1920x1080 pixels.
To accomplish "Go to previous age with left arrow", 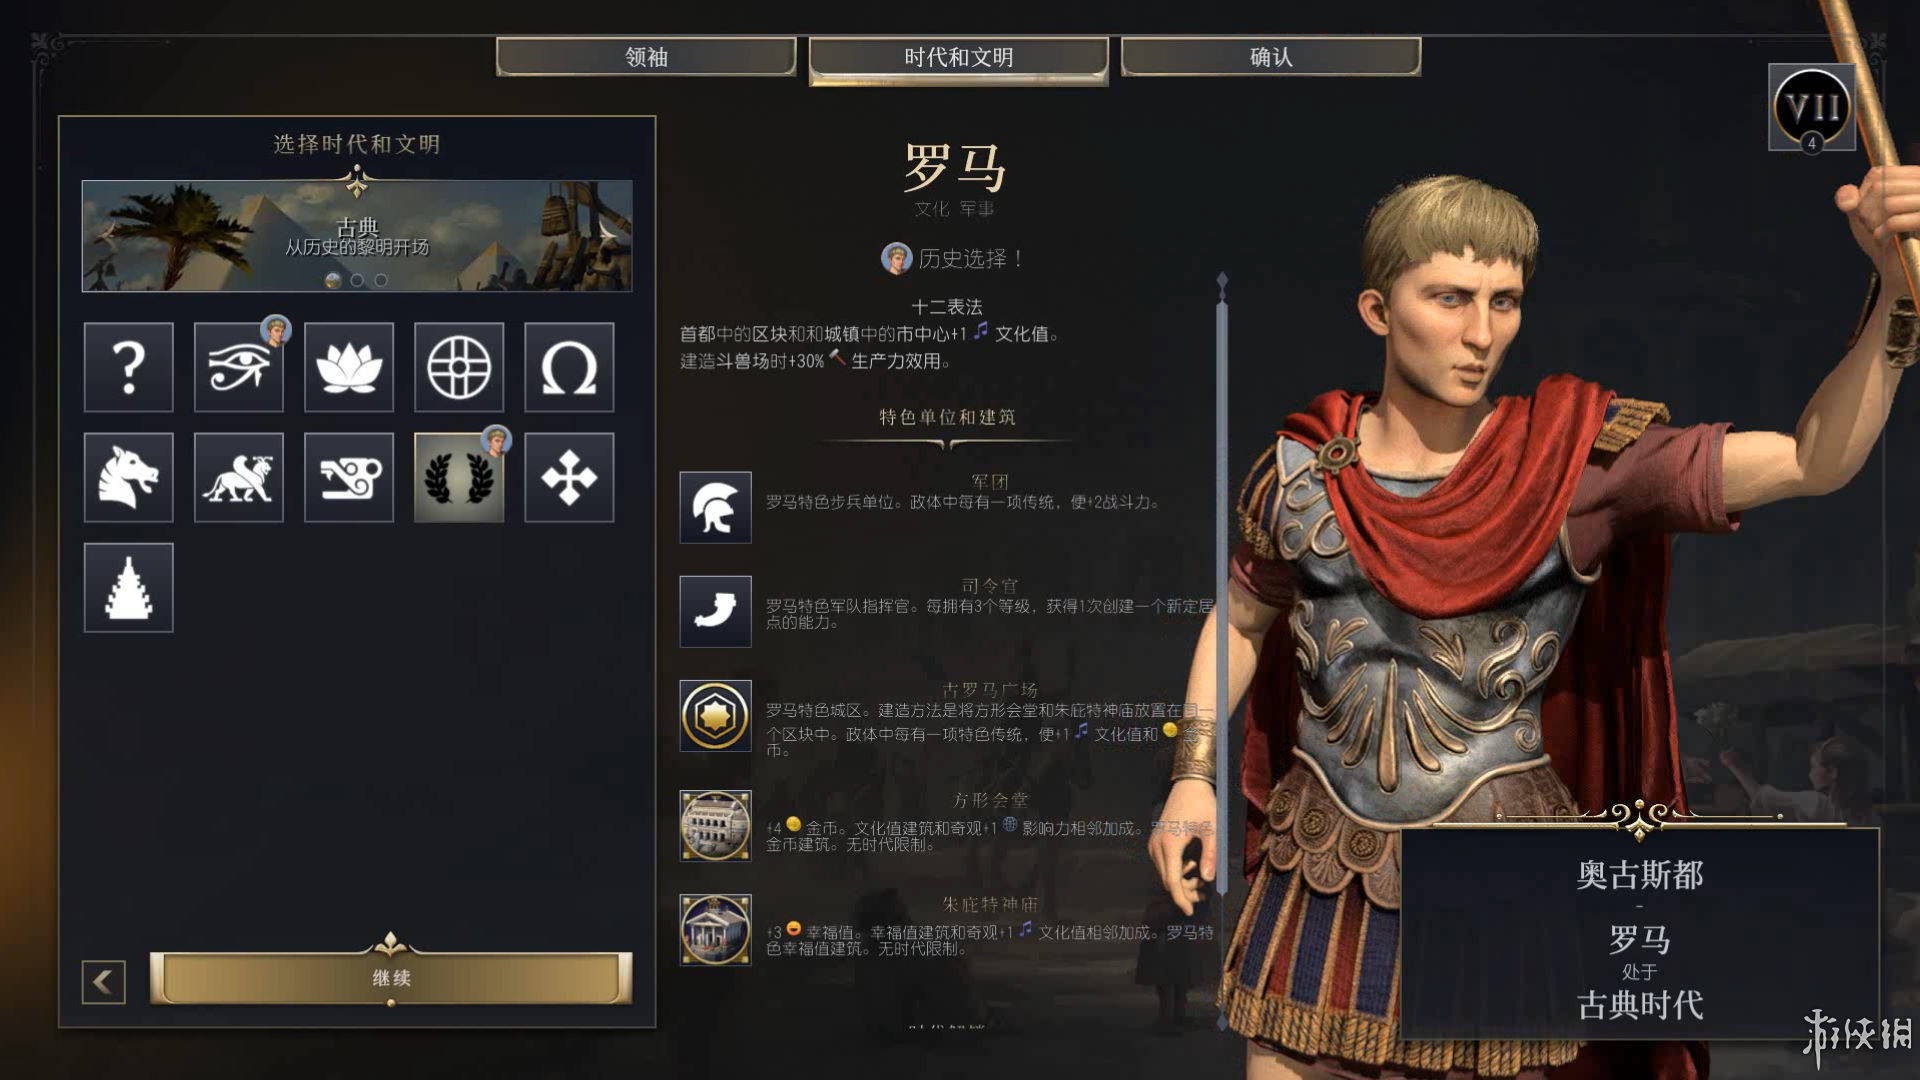I will pos(108,234).
